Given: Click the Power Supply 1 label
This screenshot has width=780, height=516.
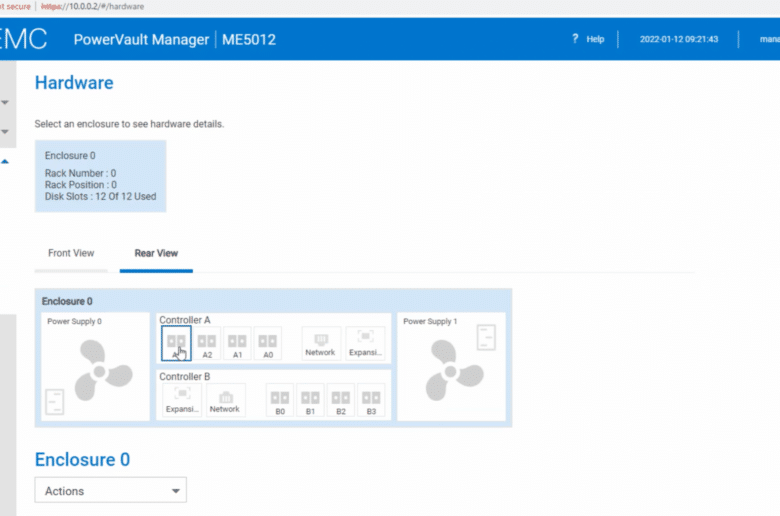Looking at the screenshot, I should (430, 321).
